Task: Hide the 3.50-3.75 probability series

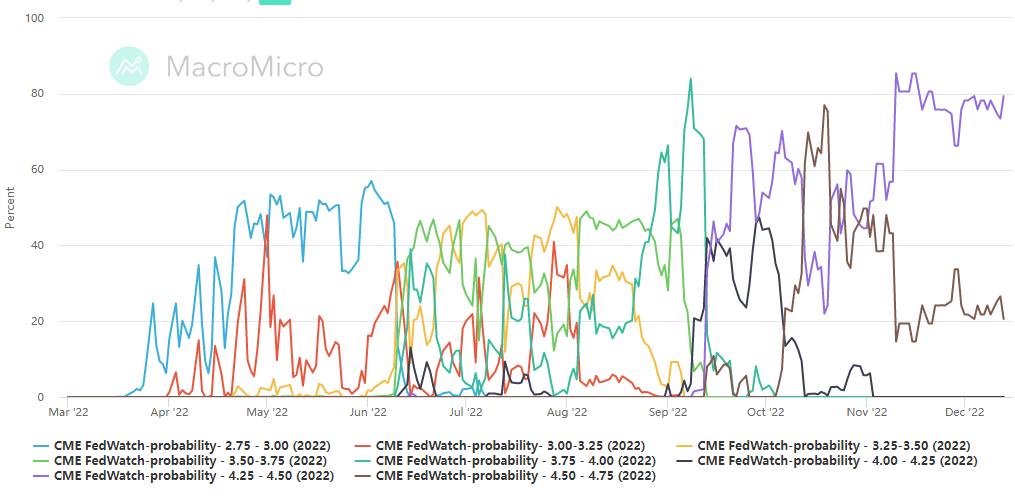Action: coord(186,461)
